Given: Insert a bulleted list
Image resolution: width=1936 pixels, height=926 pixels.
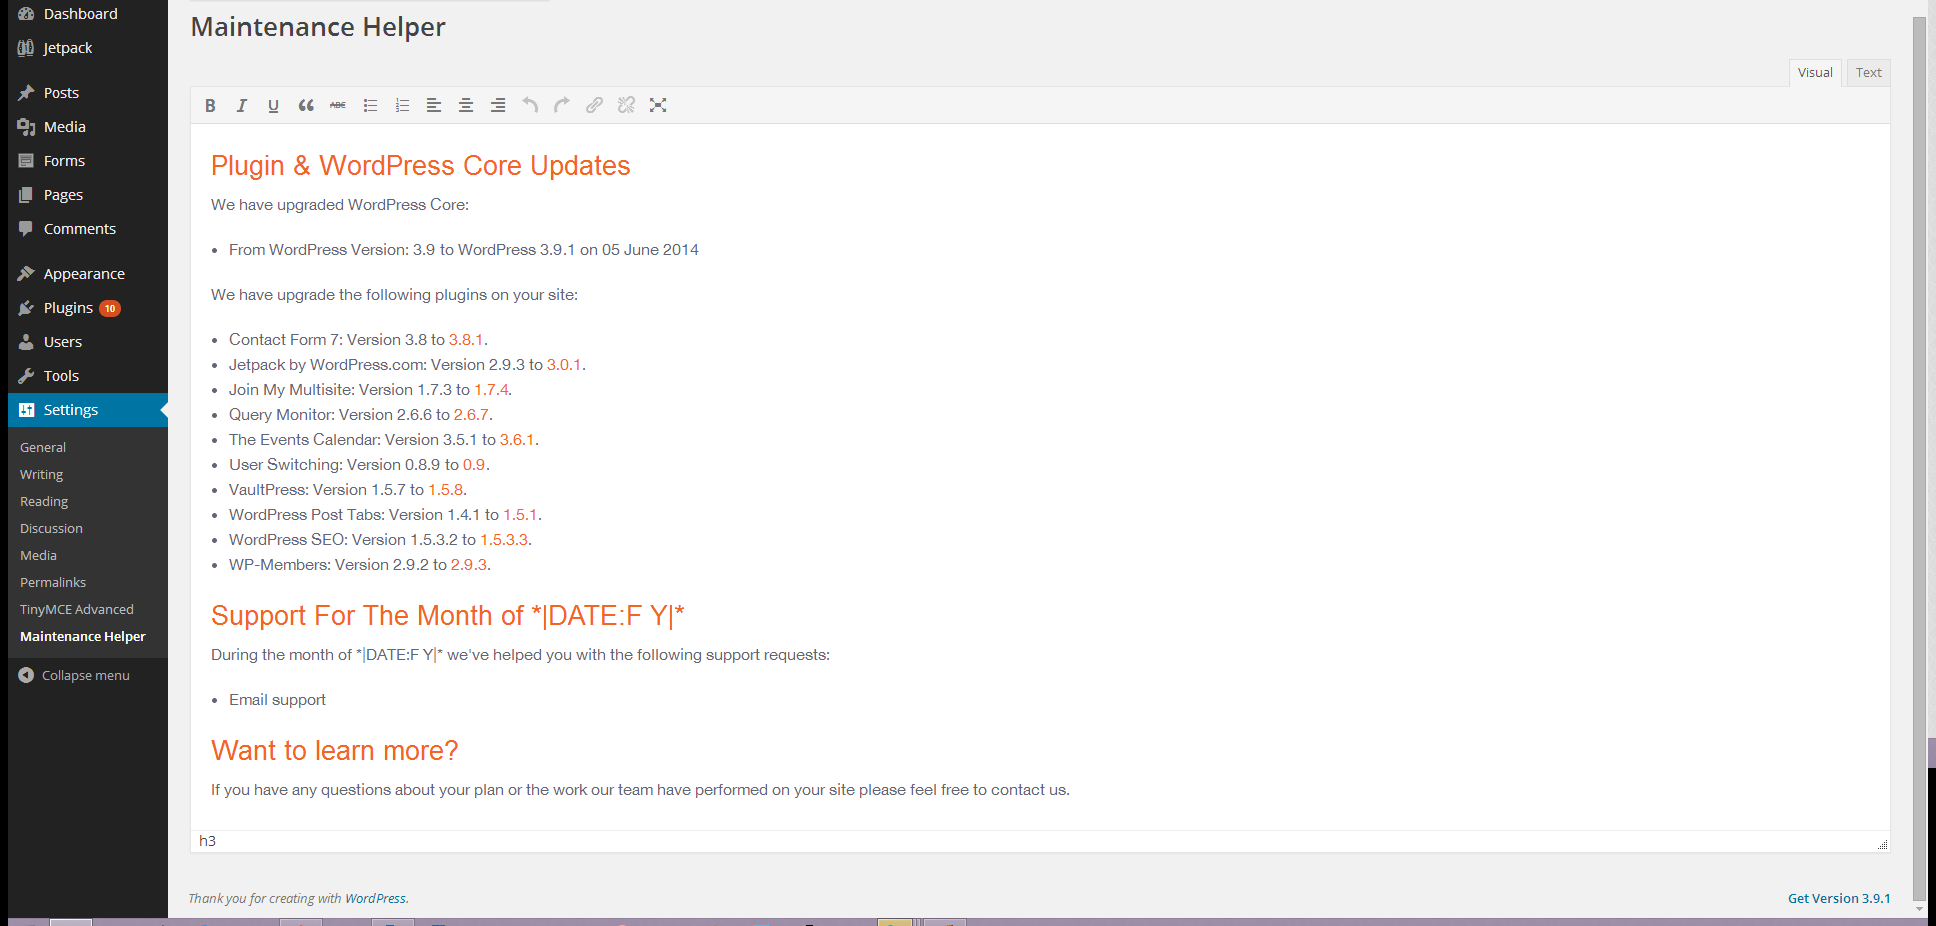Looking at the screenshot, I should coord(370,105).
